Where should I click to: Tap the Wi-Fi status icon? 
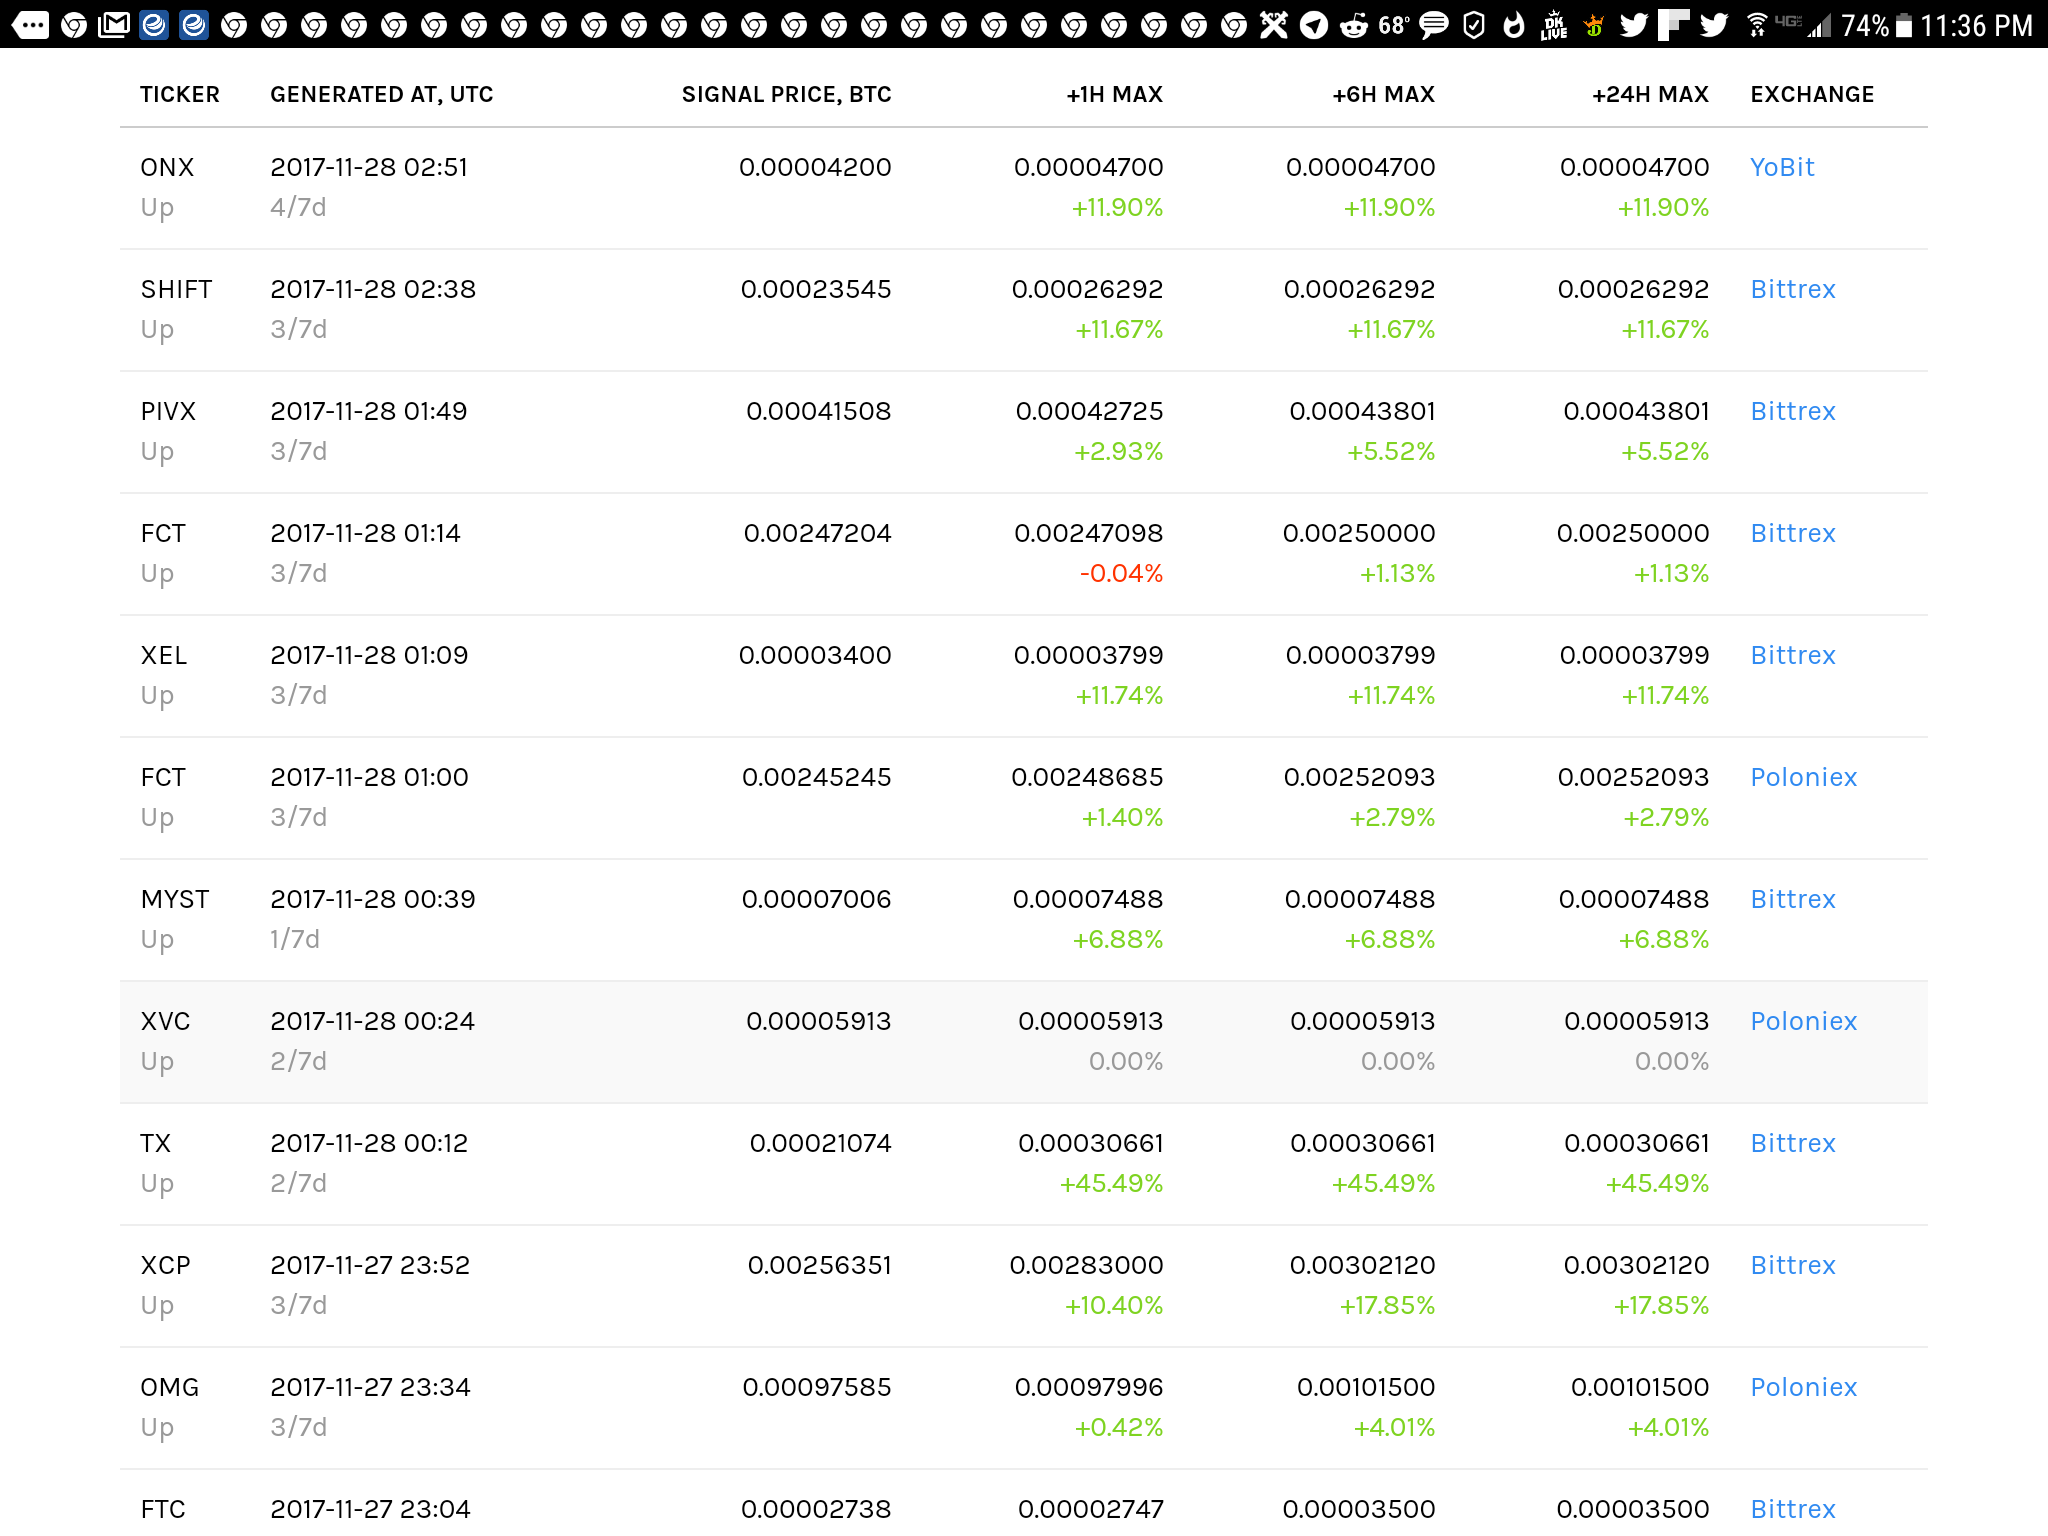tap(1757, 24)
